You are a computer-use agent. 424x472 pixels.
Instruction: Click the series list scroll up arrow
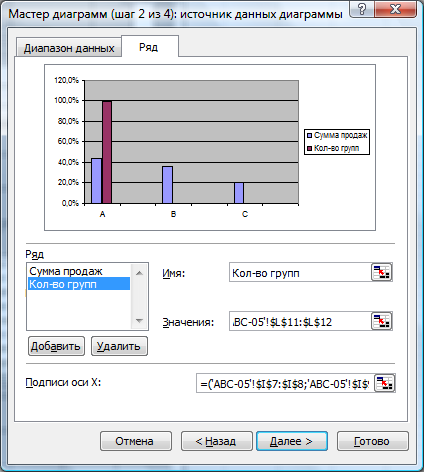click(x=139, y=273)
